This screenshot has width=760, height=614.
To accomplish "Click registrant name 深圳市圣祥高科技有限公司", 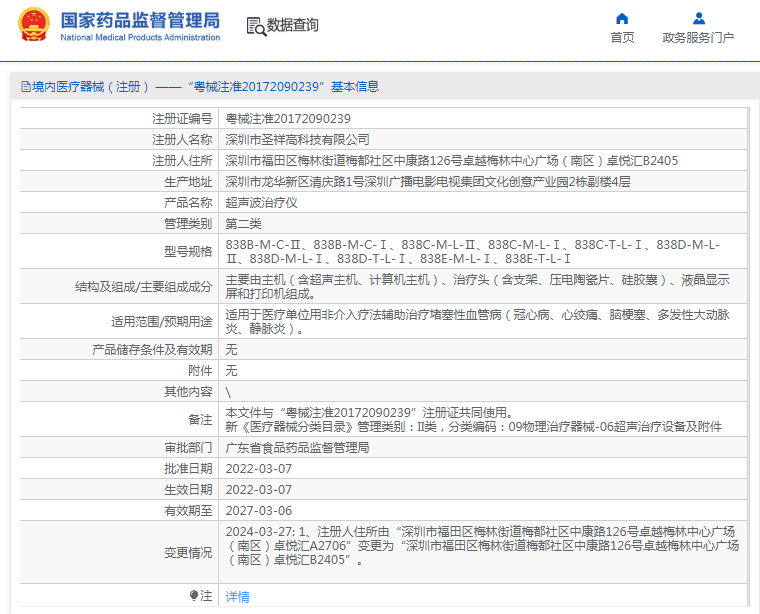I will 297,139.
